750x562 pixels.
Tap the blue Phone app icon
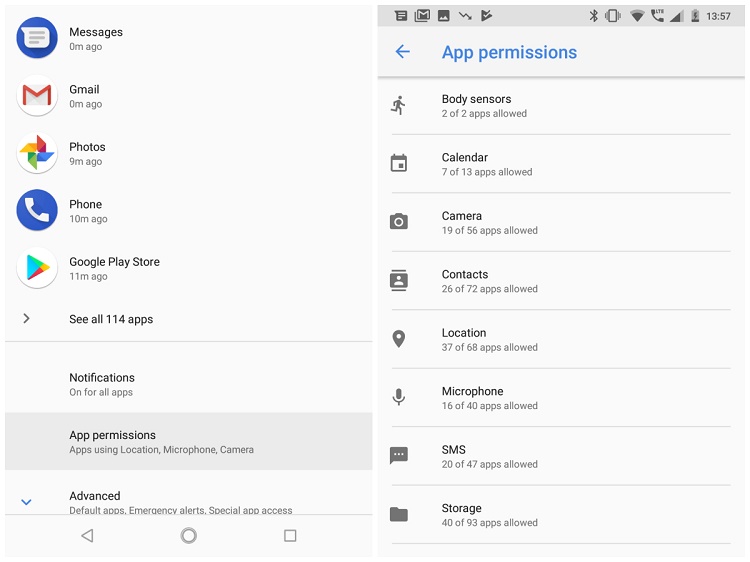[37, 210]
